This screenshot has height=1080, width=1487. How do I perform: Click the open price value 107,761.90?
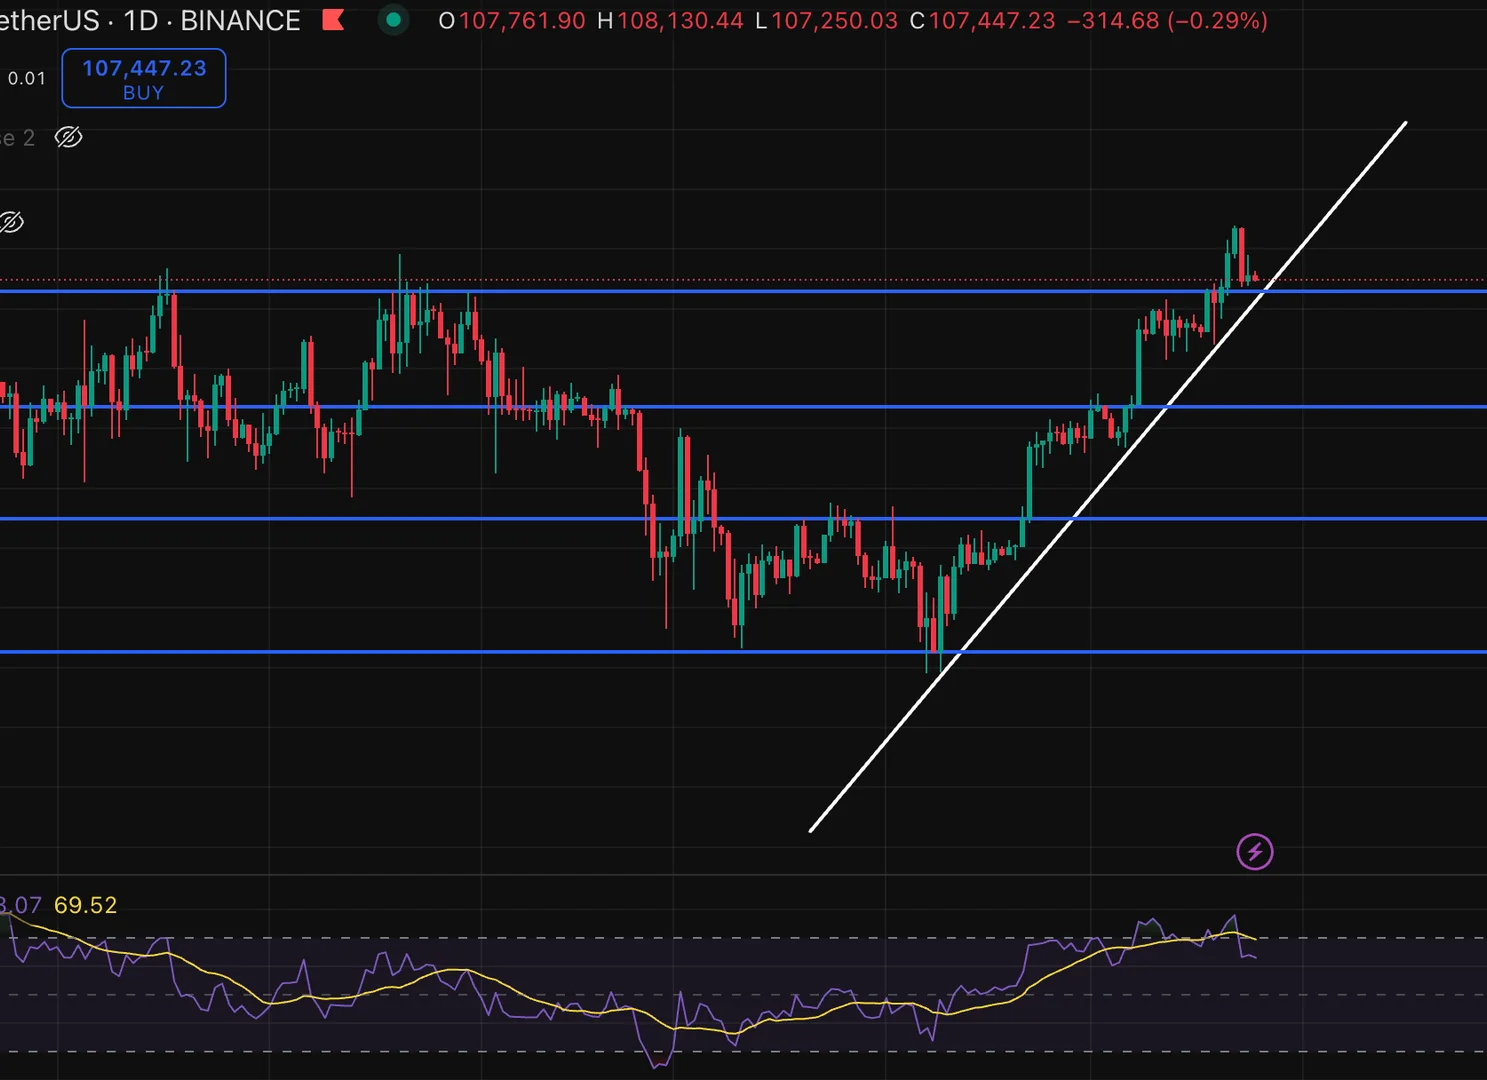522,20
